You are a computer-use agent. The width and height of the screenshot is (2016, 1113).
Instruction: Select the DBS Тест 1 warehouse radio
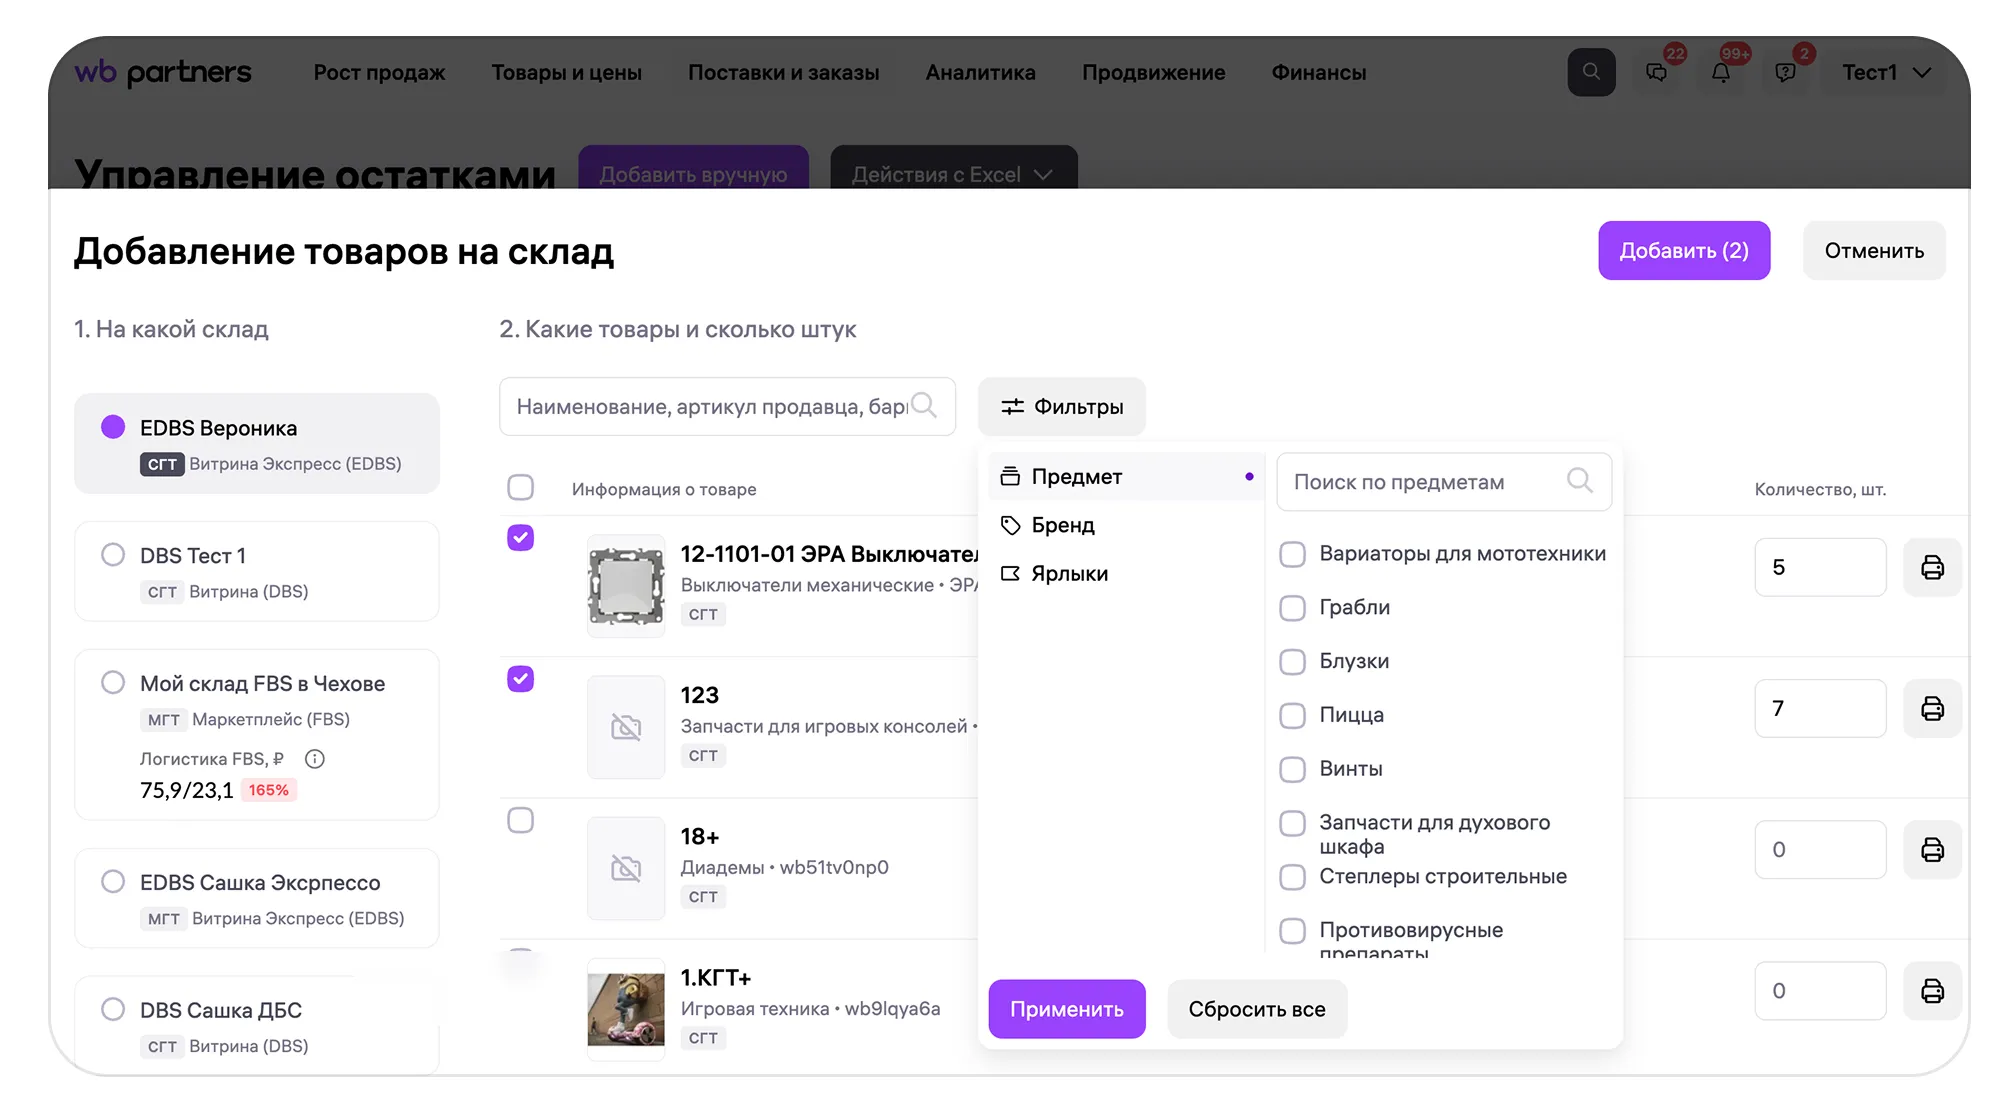click(113, 555)
